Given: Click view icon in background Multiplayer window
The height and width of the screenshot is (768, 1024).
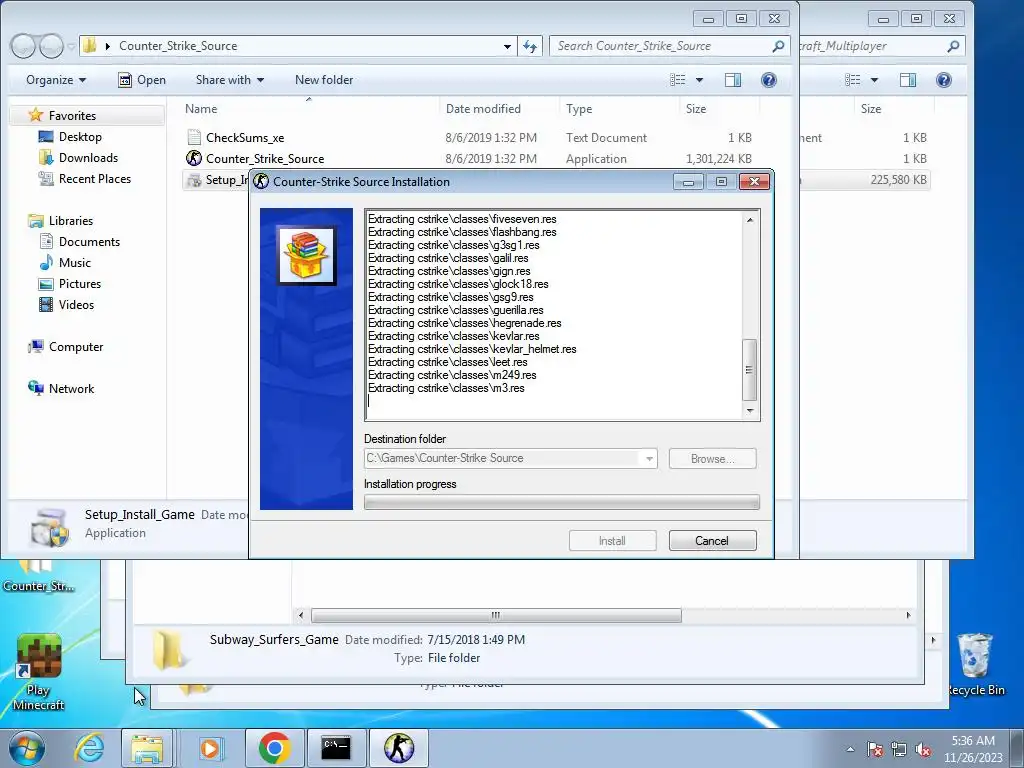Looking at the screenshot, I should pos(853,80).
